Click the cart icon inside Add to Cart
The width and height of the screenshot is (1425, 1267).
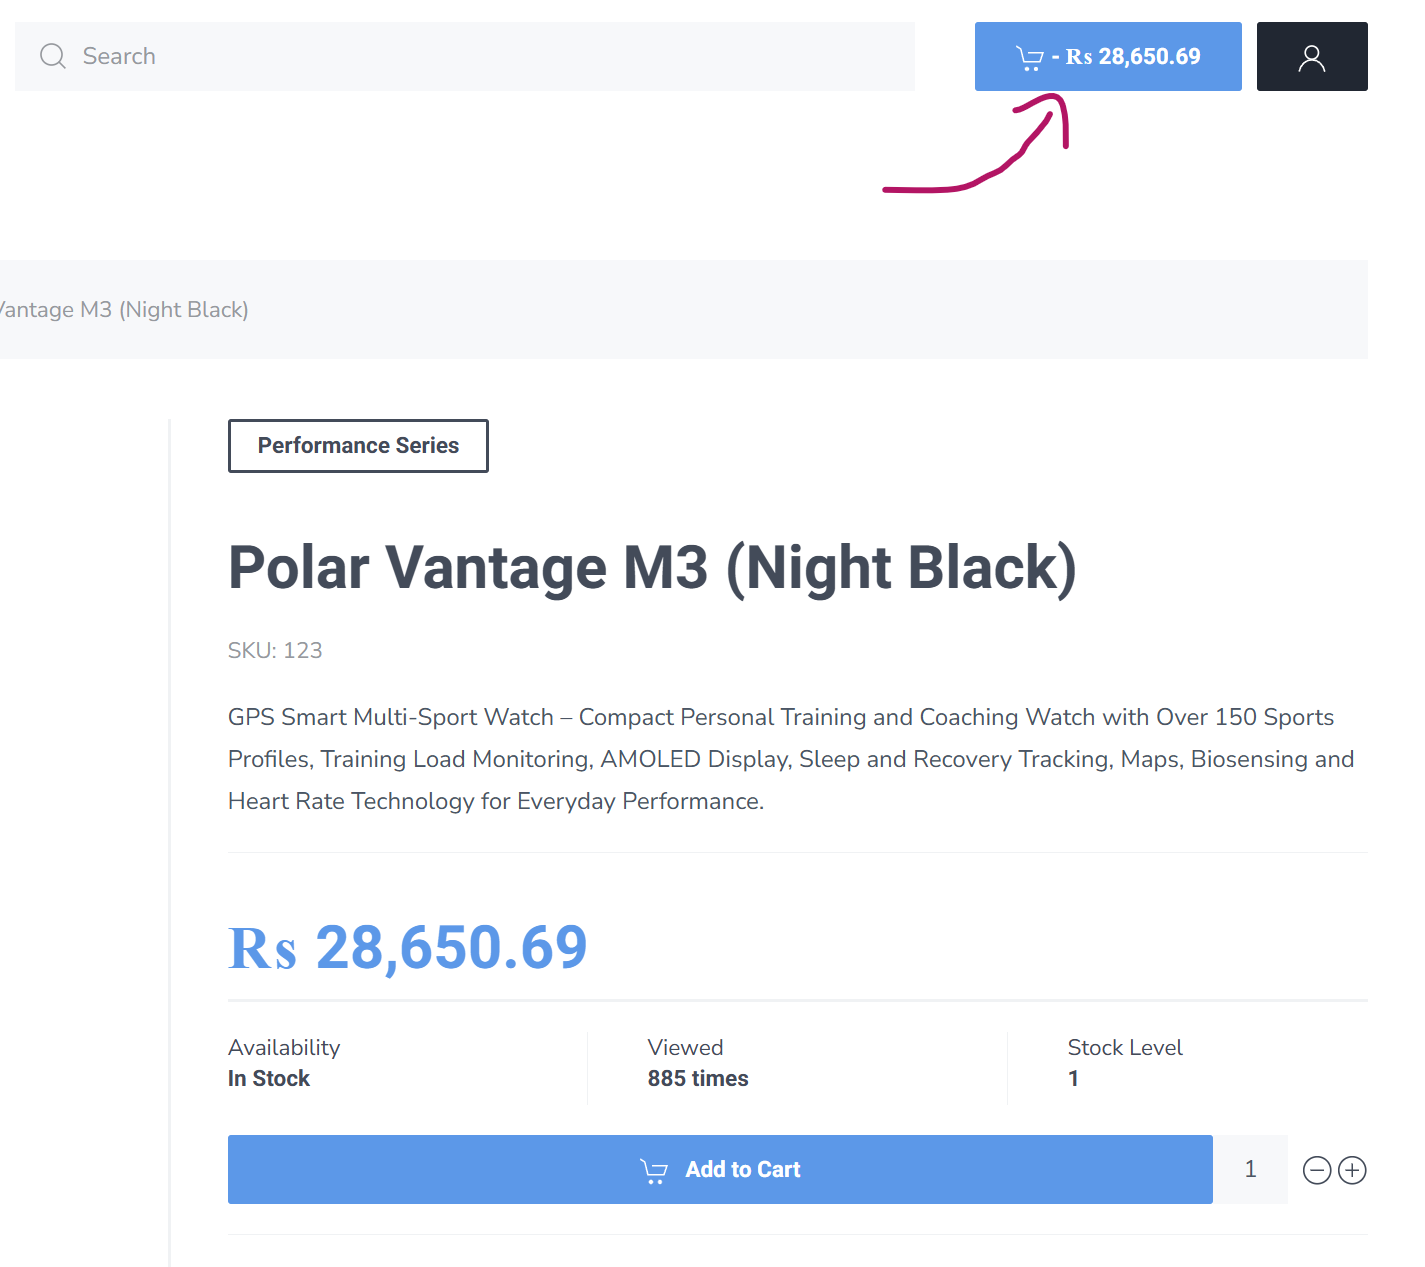[x=654, y=1170]
